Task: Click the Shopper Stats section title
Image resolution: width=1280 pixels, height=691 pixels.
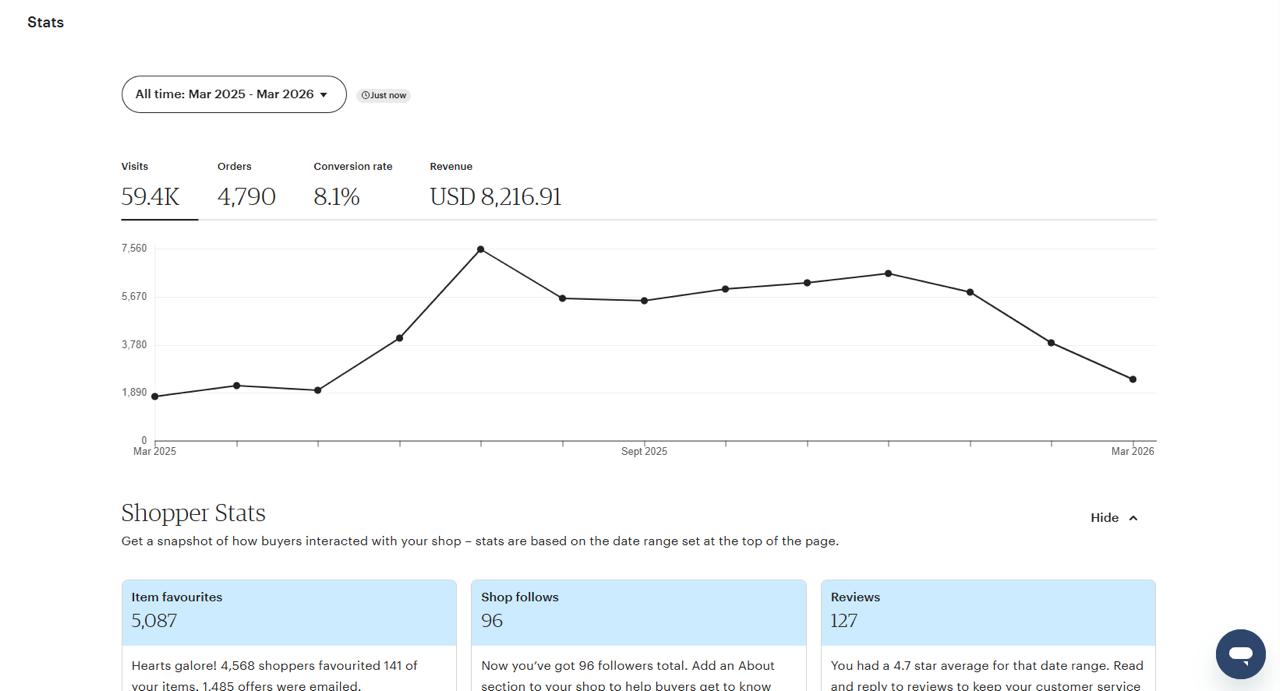Action: coord(193,513)
